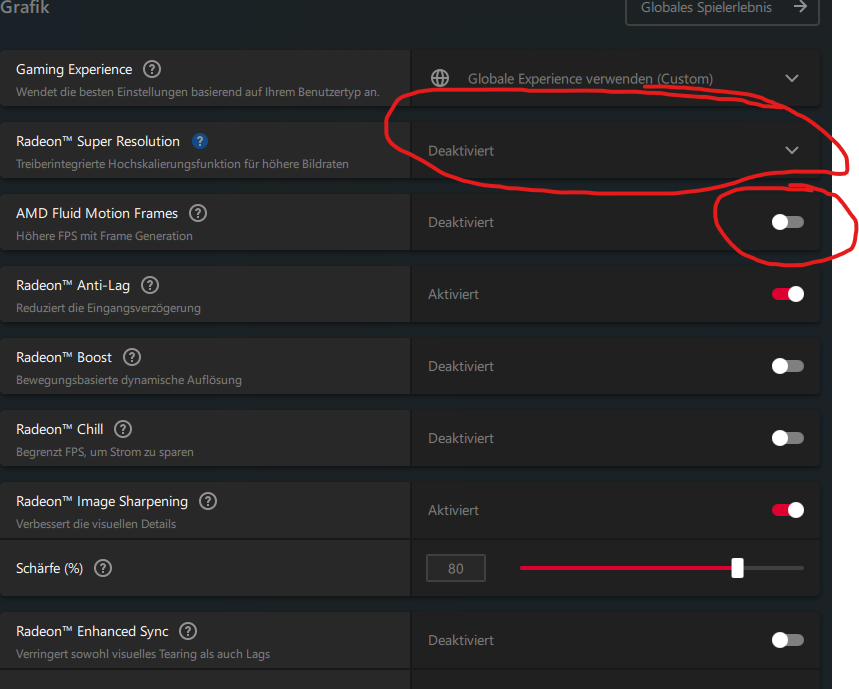Enable AMD Fluid Motion Frames toggle
The width and height of the screenshot is (859, 689).
pyautogui.click(x=788, y=222)
